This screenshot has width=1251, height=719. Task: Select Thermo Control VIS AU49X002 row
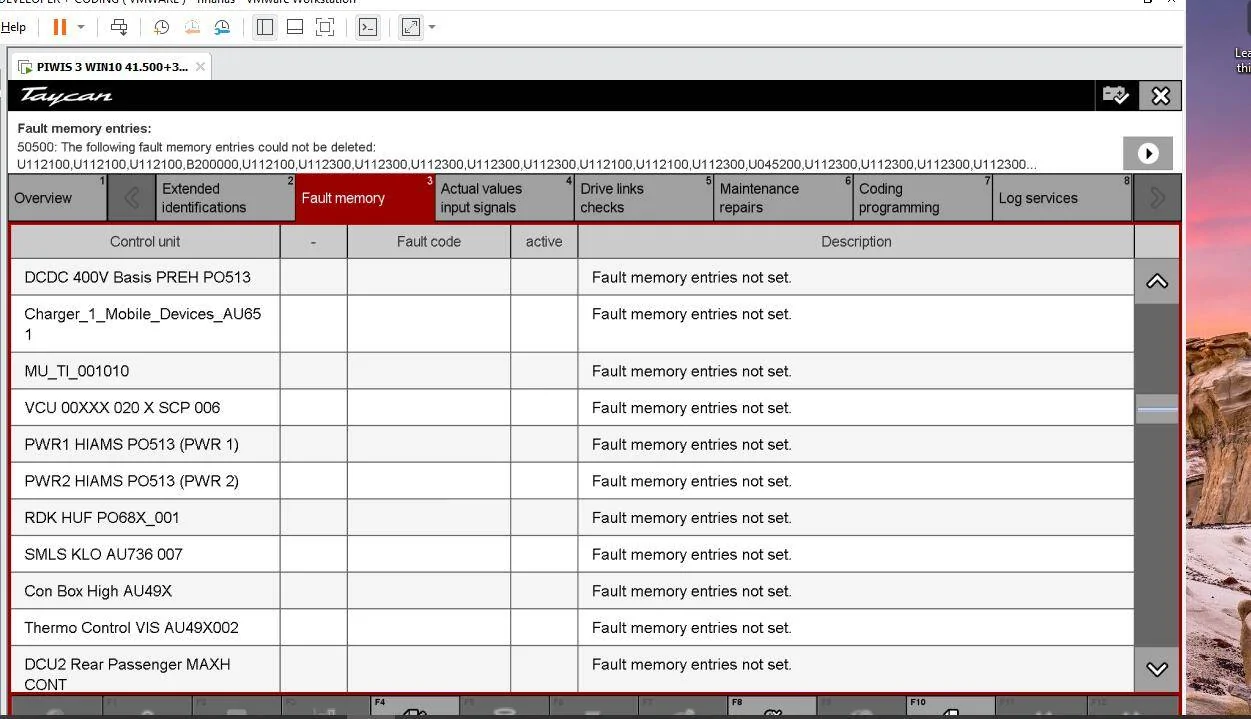[x=572, y=628]
